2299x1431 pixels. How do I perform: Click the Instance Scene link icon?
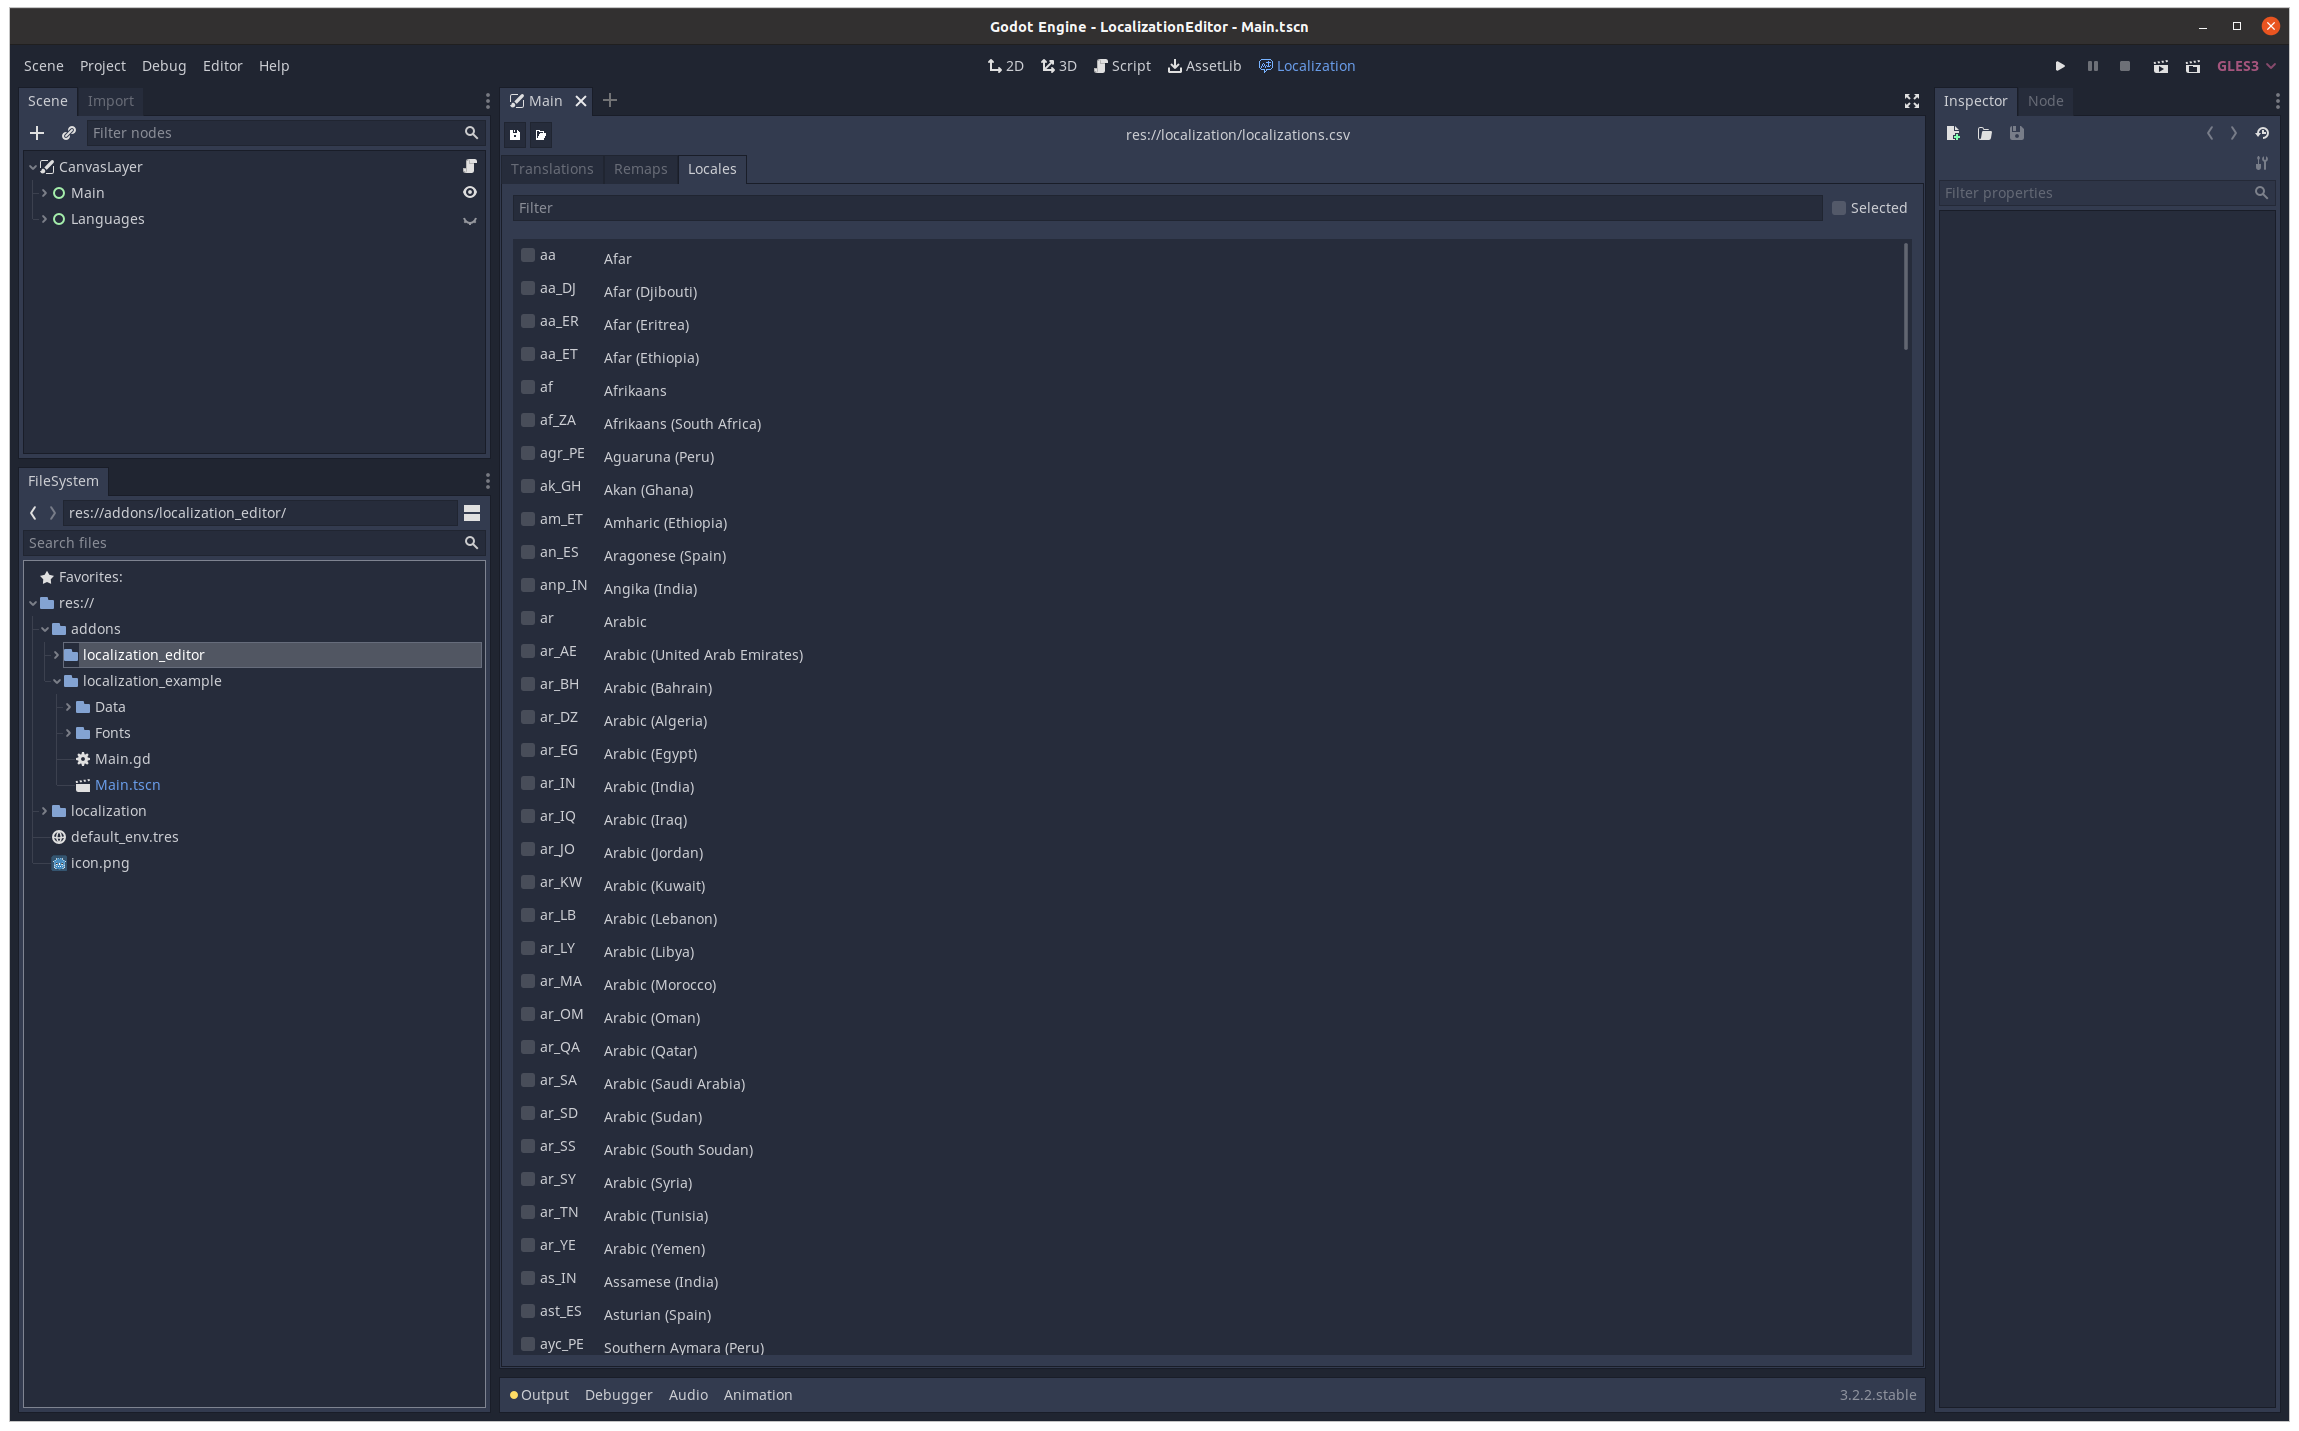click(x=68, y=133)
